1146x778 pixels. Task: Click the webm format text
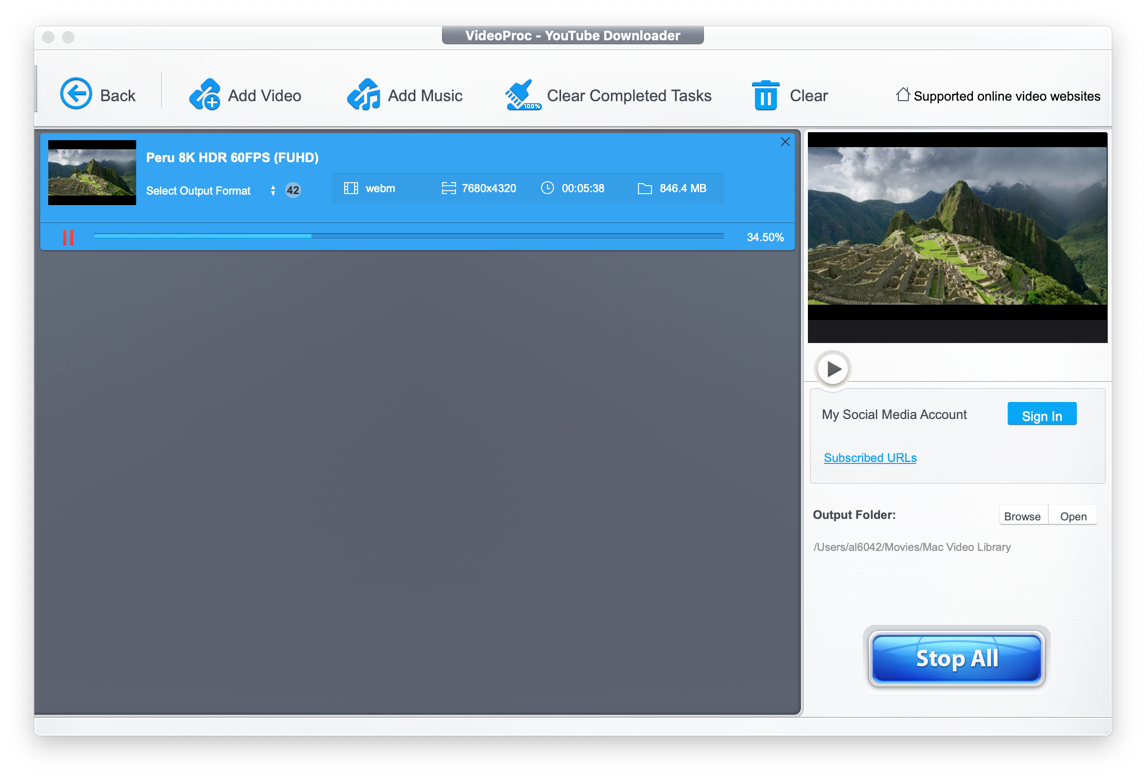pyautogui.click(x=380, y=189)
